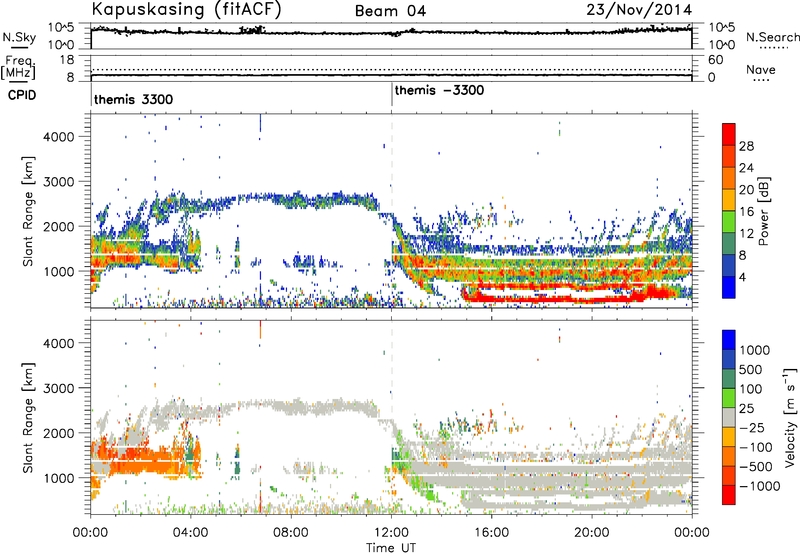Click the 'themis -3300' CPID marker

click(x=439, y=90)
